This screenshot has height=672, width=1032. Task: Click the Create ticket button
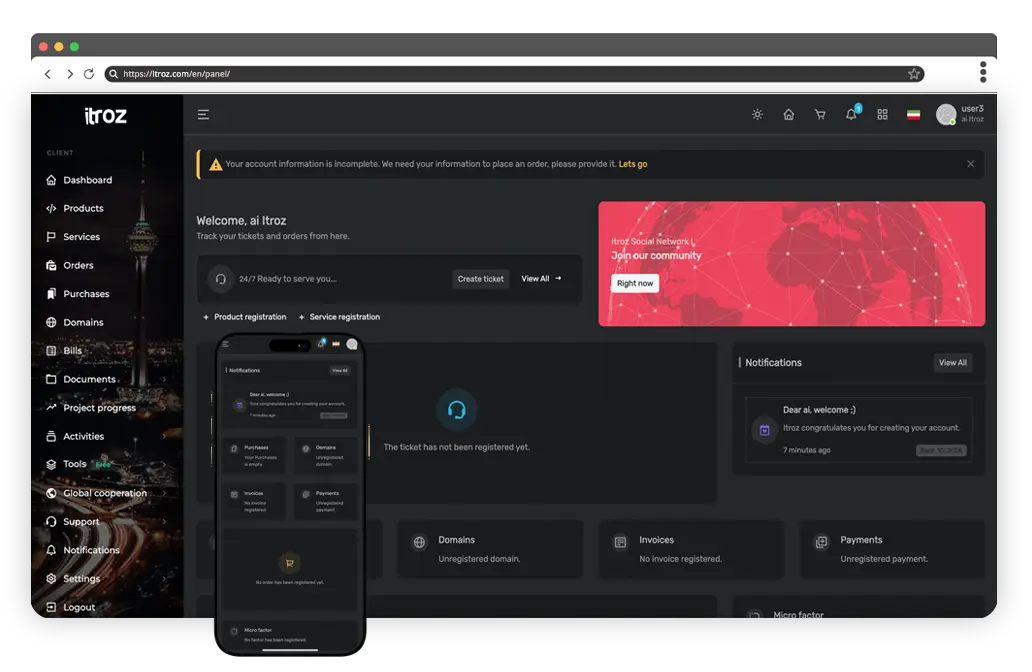pos(480,279)
